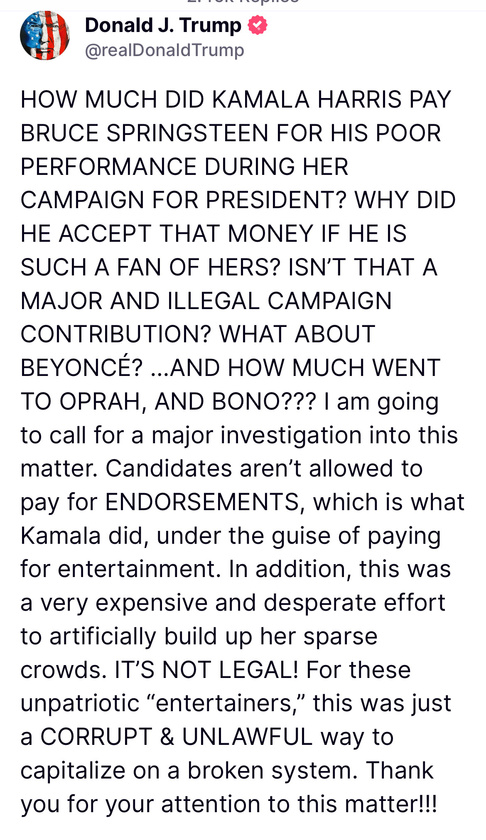This screenshot has height=840, width=486.
Task: Click the word ENDORSEMENTS in the post
Action: tap(201, 502)
